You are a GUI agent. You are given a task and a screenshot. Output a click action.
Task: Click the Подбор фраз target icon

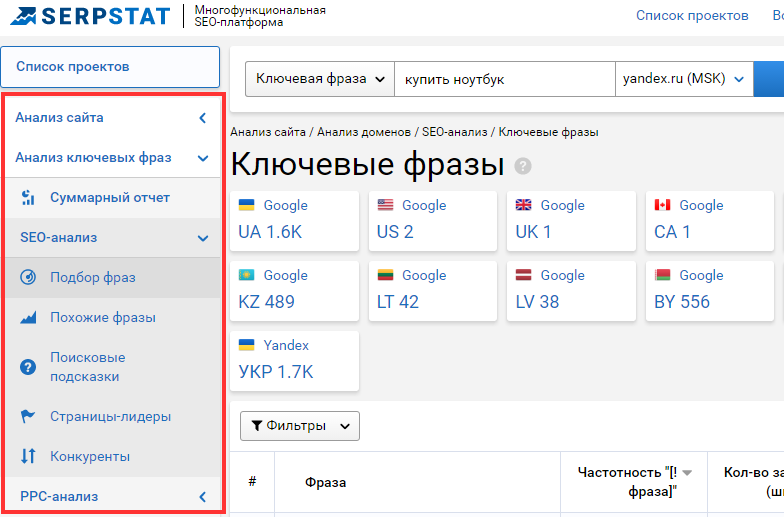click(x=28, y=277)
